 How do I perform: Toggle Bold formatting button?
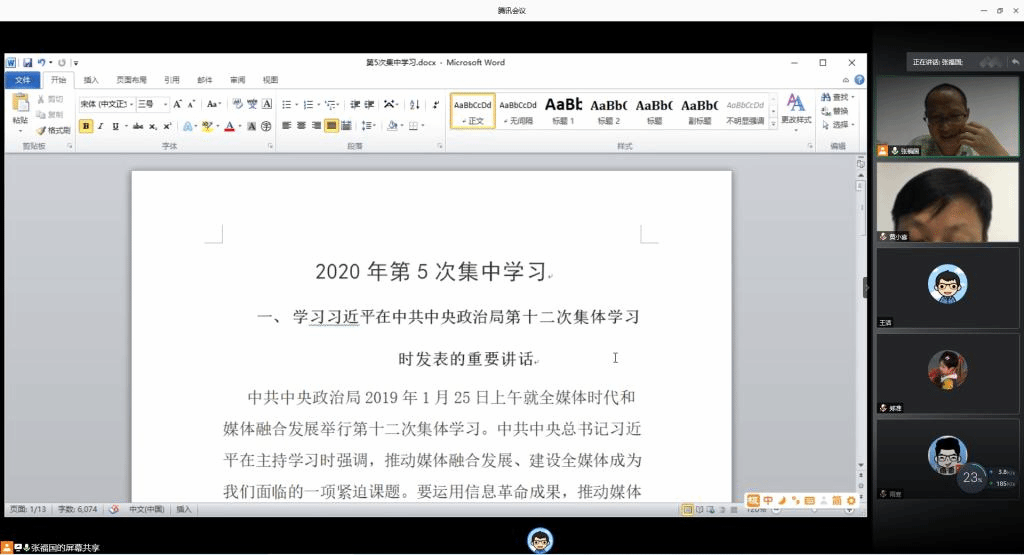[86, 126]
